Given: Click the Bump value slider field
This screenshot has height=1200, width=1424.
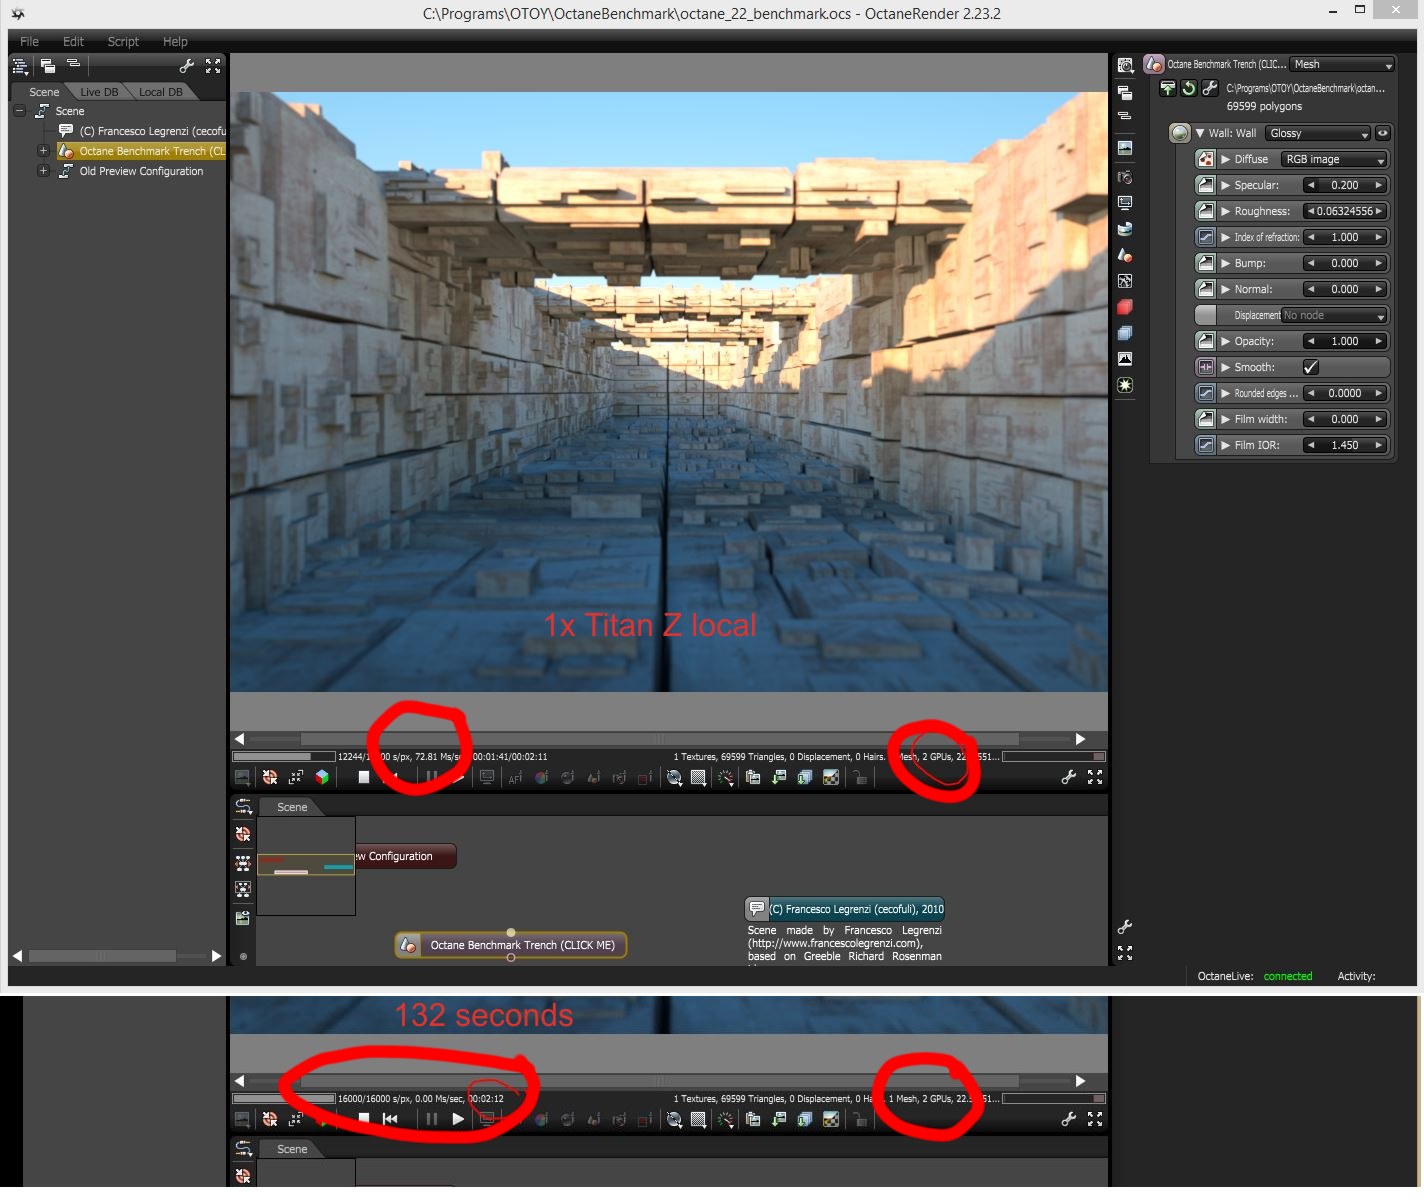Looking at the screenshot, I should 1345,263.
